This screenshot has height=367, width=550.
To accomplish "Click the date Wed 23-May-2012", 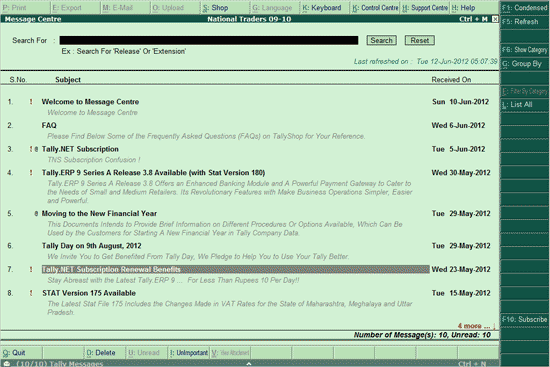I will coord(461,269).
